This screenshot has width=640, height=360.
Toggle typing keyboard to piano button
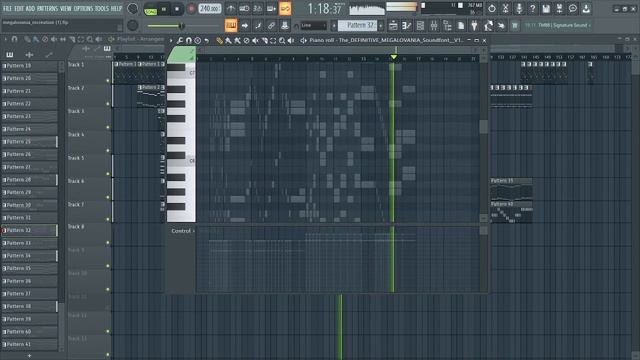click(231, 26)
